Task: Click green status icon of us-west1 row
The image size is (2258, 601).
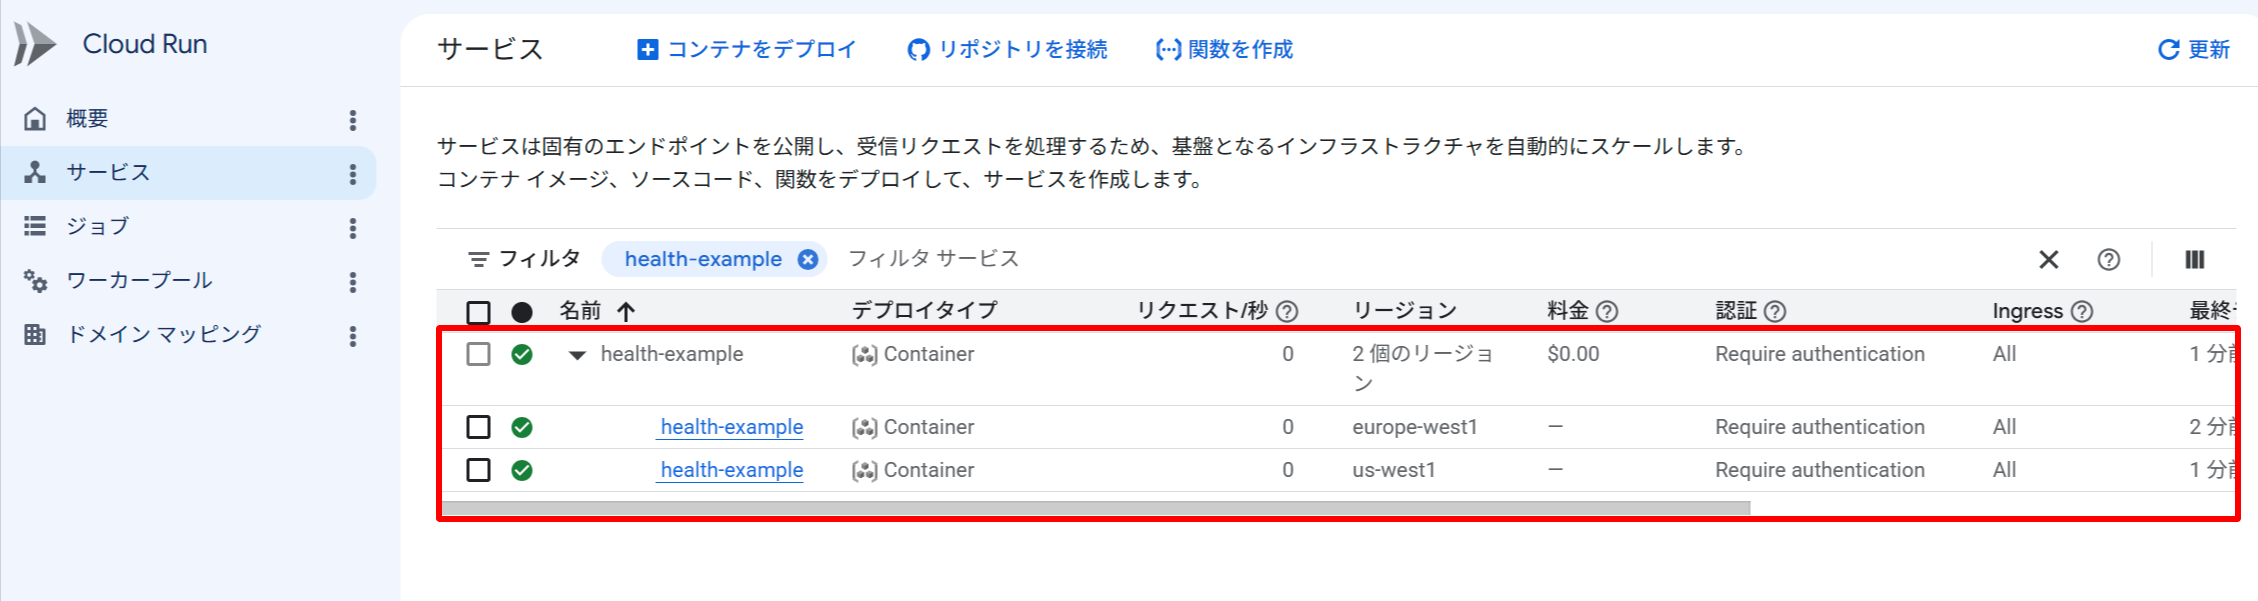Action: point(522,470)
